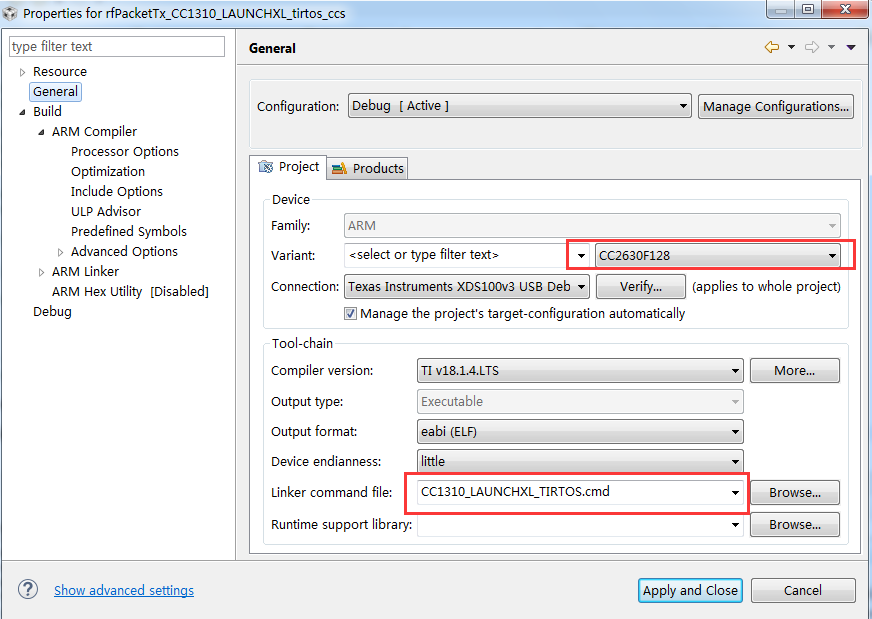Cancel the properties dialog
This screenshot has width=872, height=619.
[x=803, y=591]
